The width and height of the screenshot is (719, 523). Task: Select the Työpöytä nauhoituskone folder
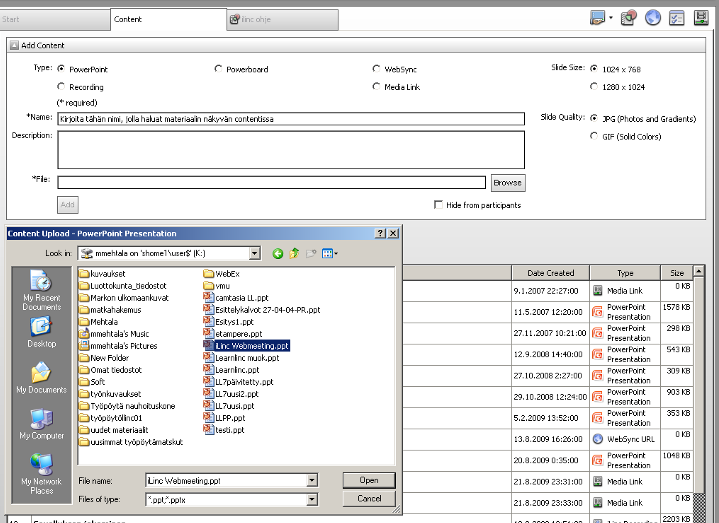(x=127, y=406)
